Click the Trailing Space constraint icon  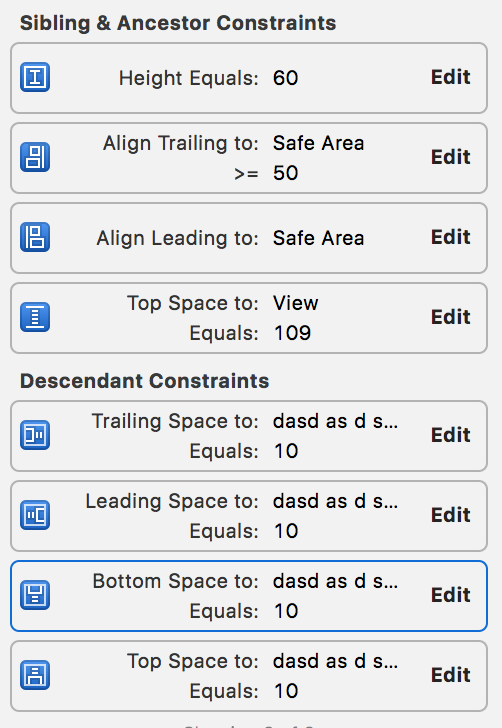(x=35, y=435)
